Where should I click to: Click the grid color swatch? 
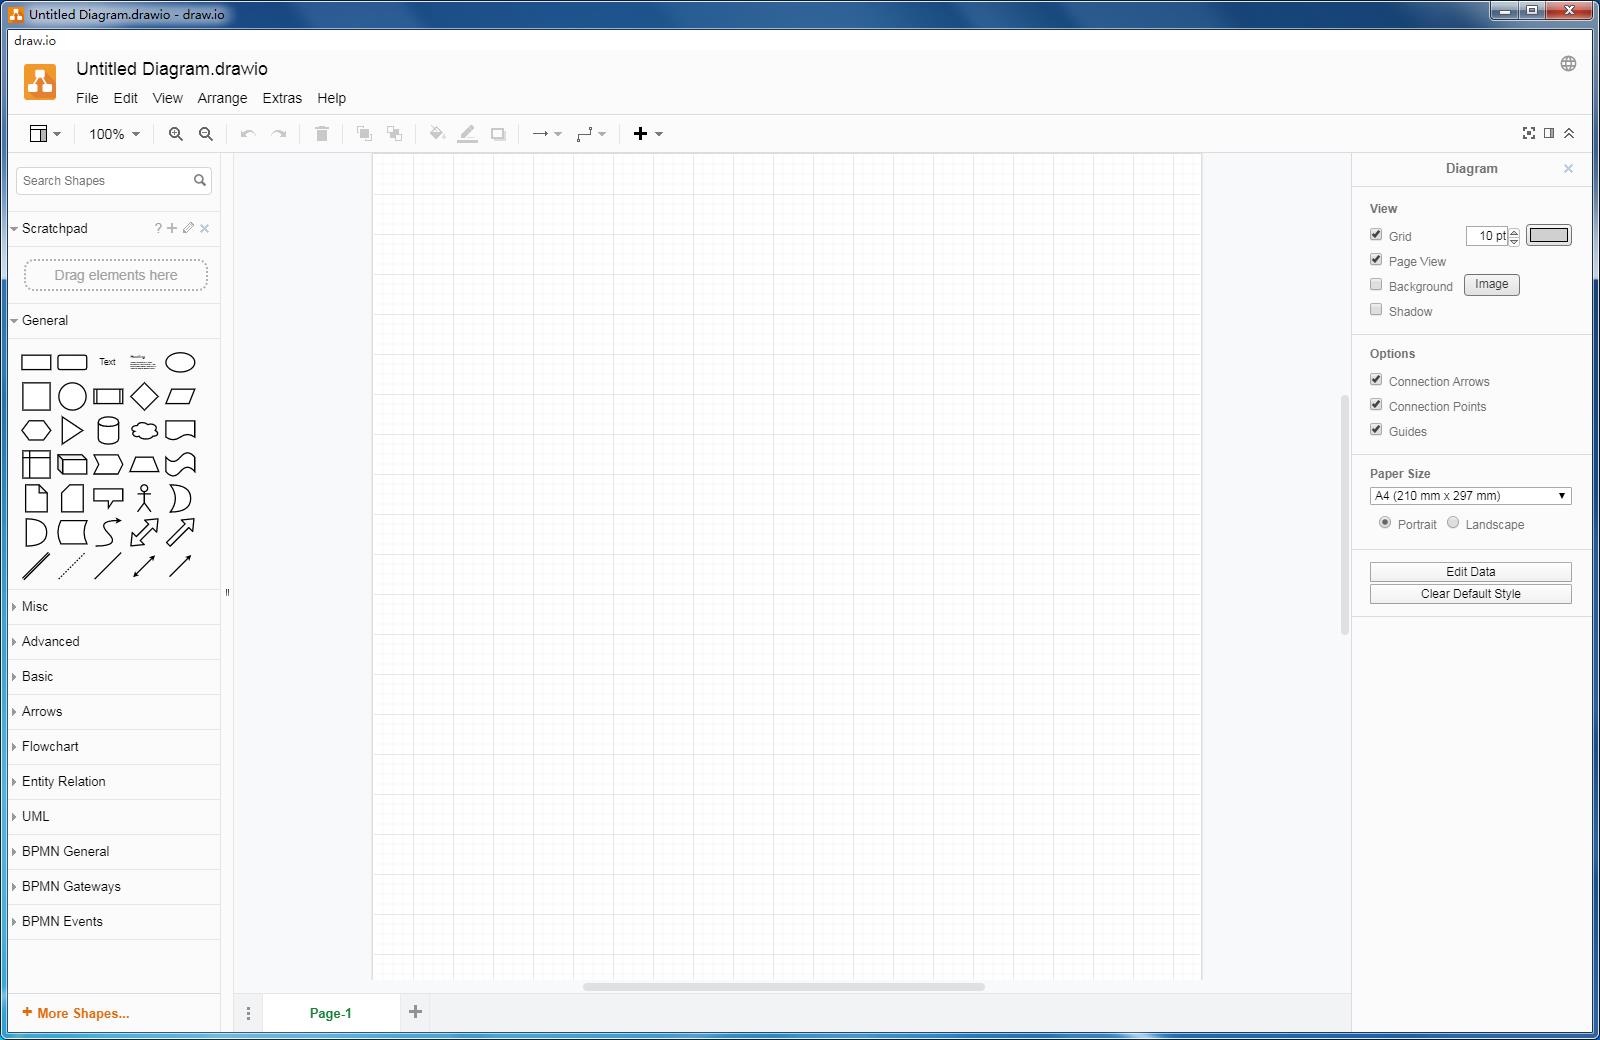click(x=1549, y=235)
